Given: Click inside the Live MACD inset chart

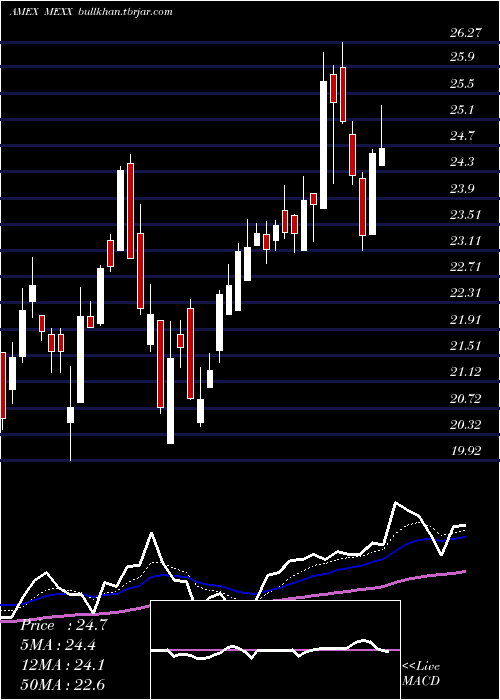Looking at the screenshot, I should (275, 650).
